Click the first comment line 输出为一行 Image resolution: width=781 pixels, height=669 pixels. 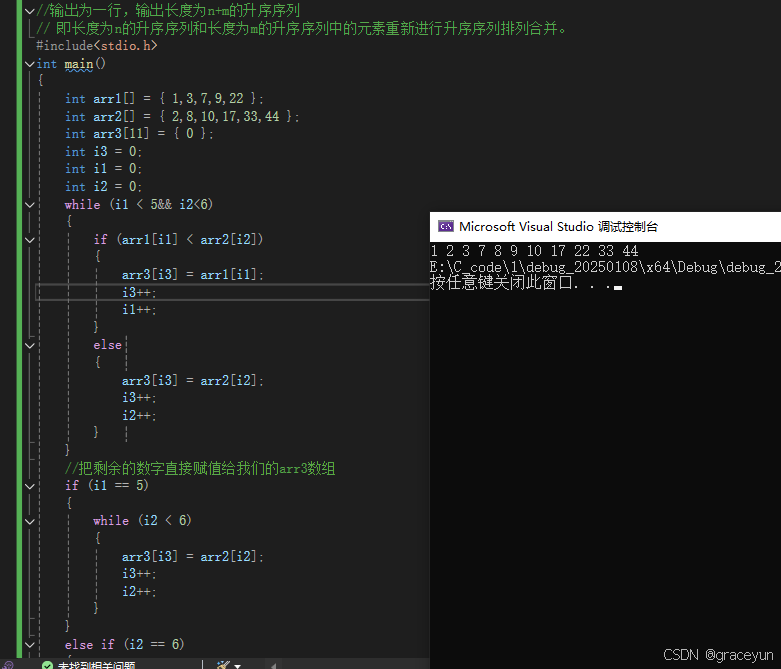(x=168, y=10)
